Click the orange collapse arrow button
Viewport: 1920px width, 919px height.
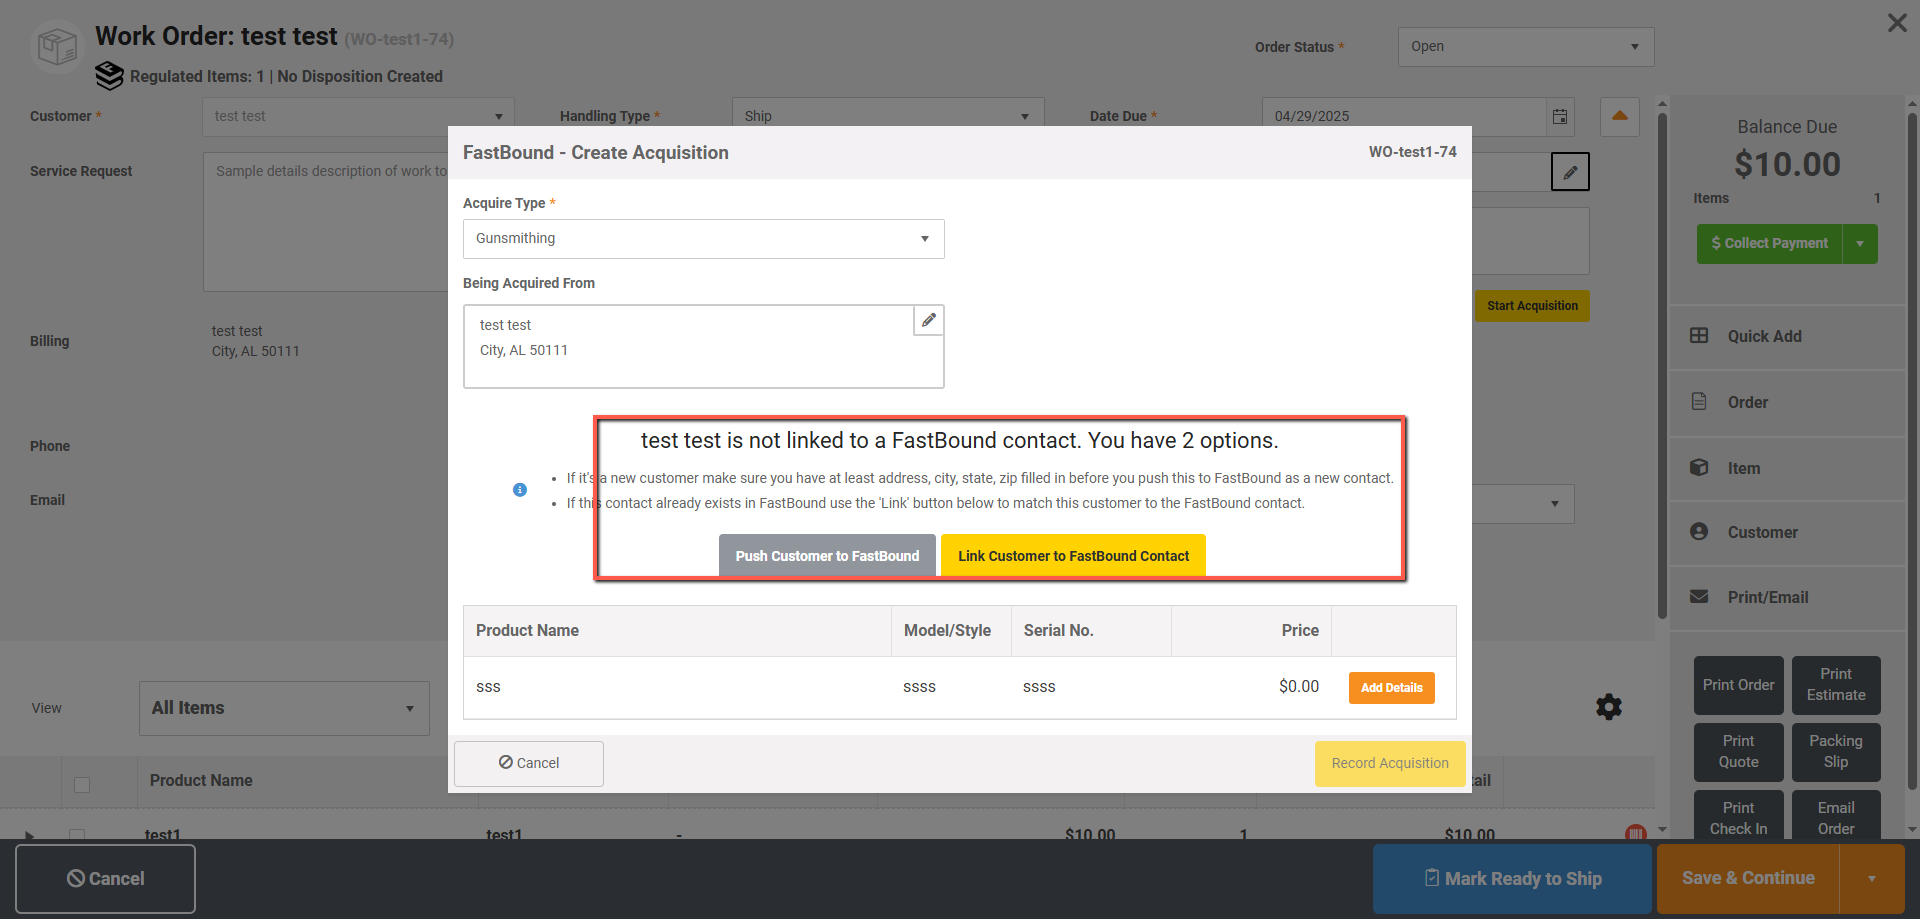tap(1620, 117)
